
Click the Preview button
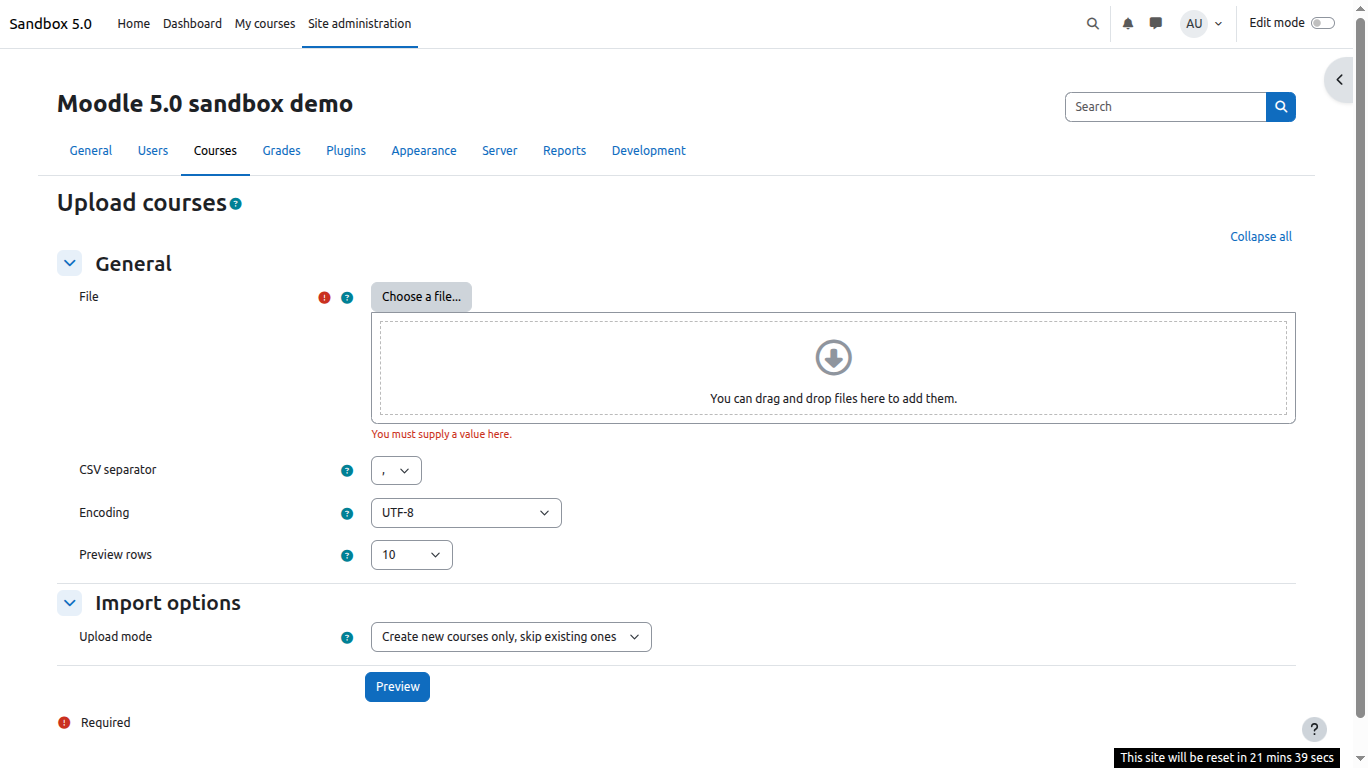(397, 686)
